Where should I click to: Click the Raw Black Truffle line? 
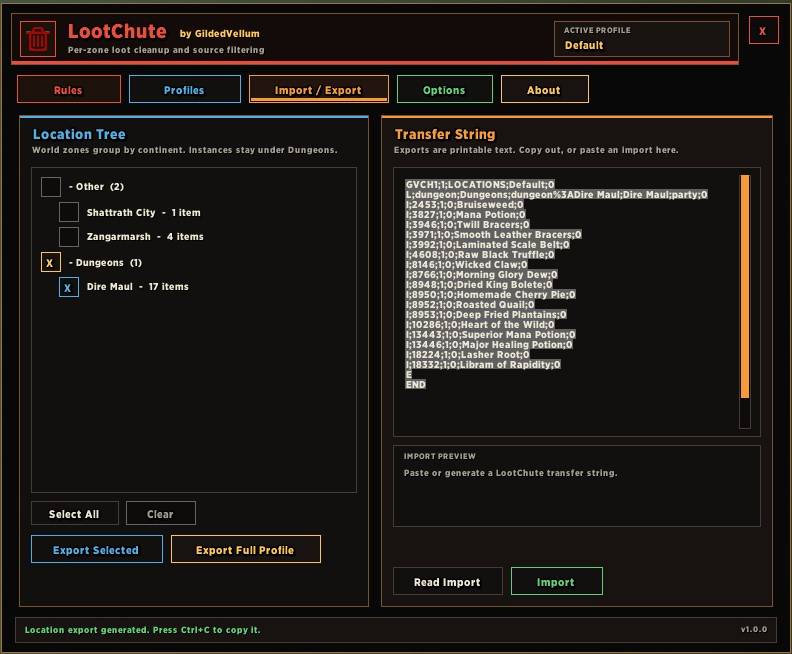(480, 255)
